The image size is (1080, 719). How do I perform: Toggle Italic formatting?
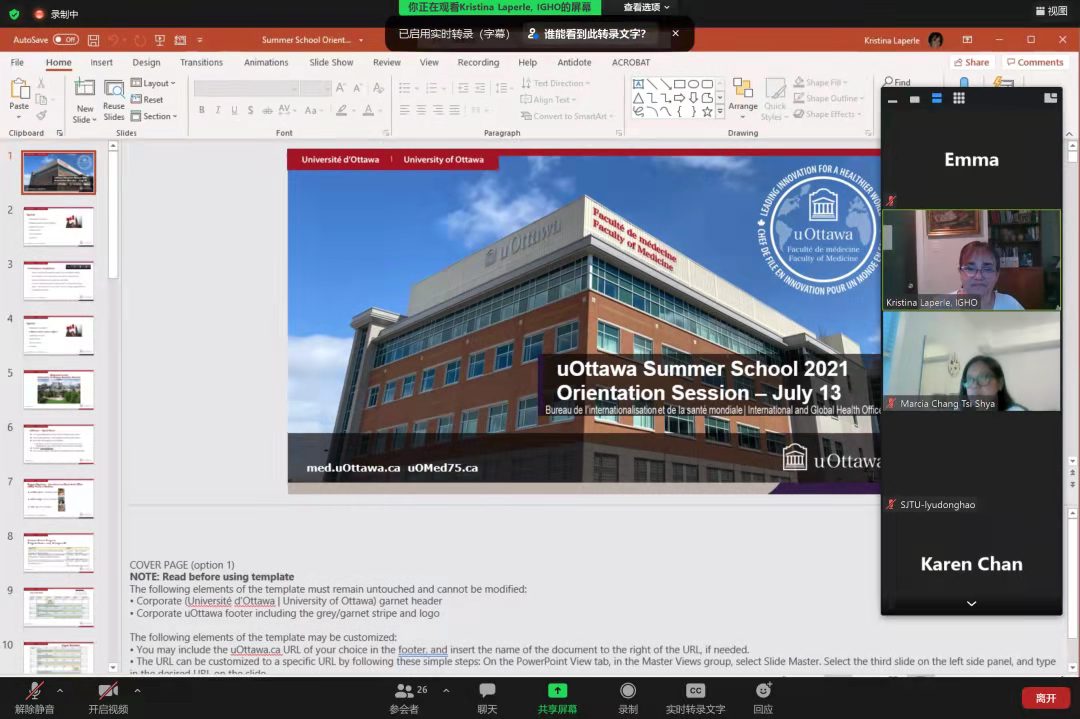tap(218, 110)
